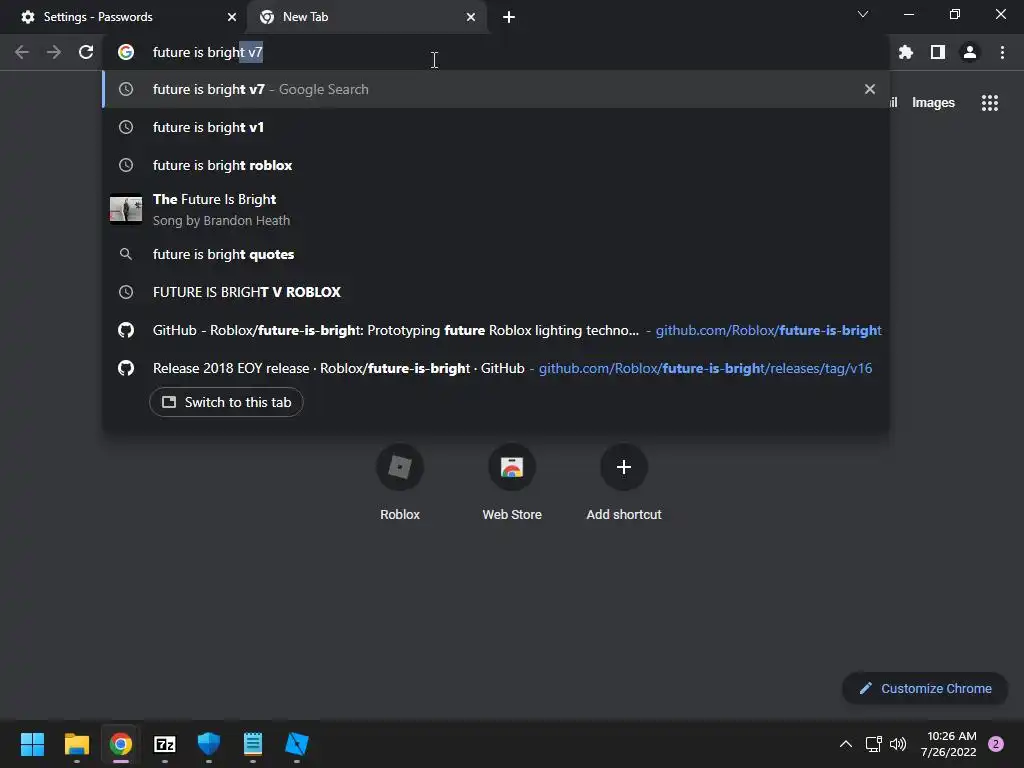Open the notification count badge
1024x768 pixels.
(995, 744)
